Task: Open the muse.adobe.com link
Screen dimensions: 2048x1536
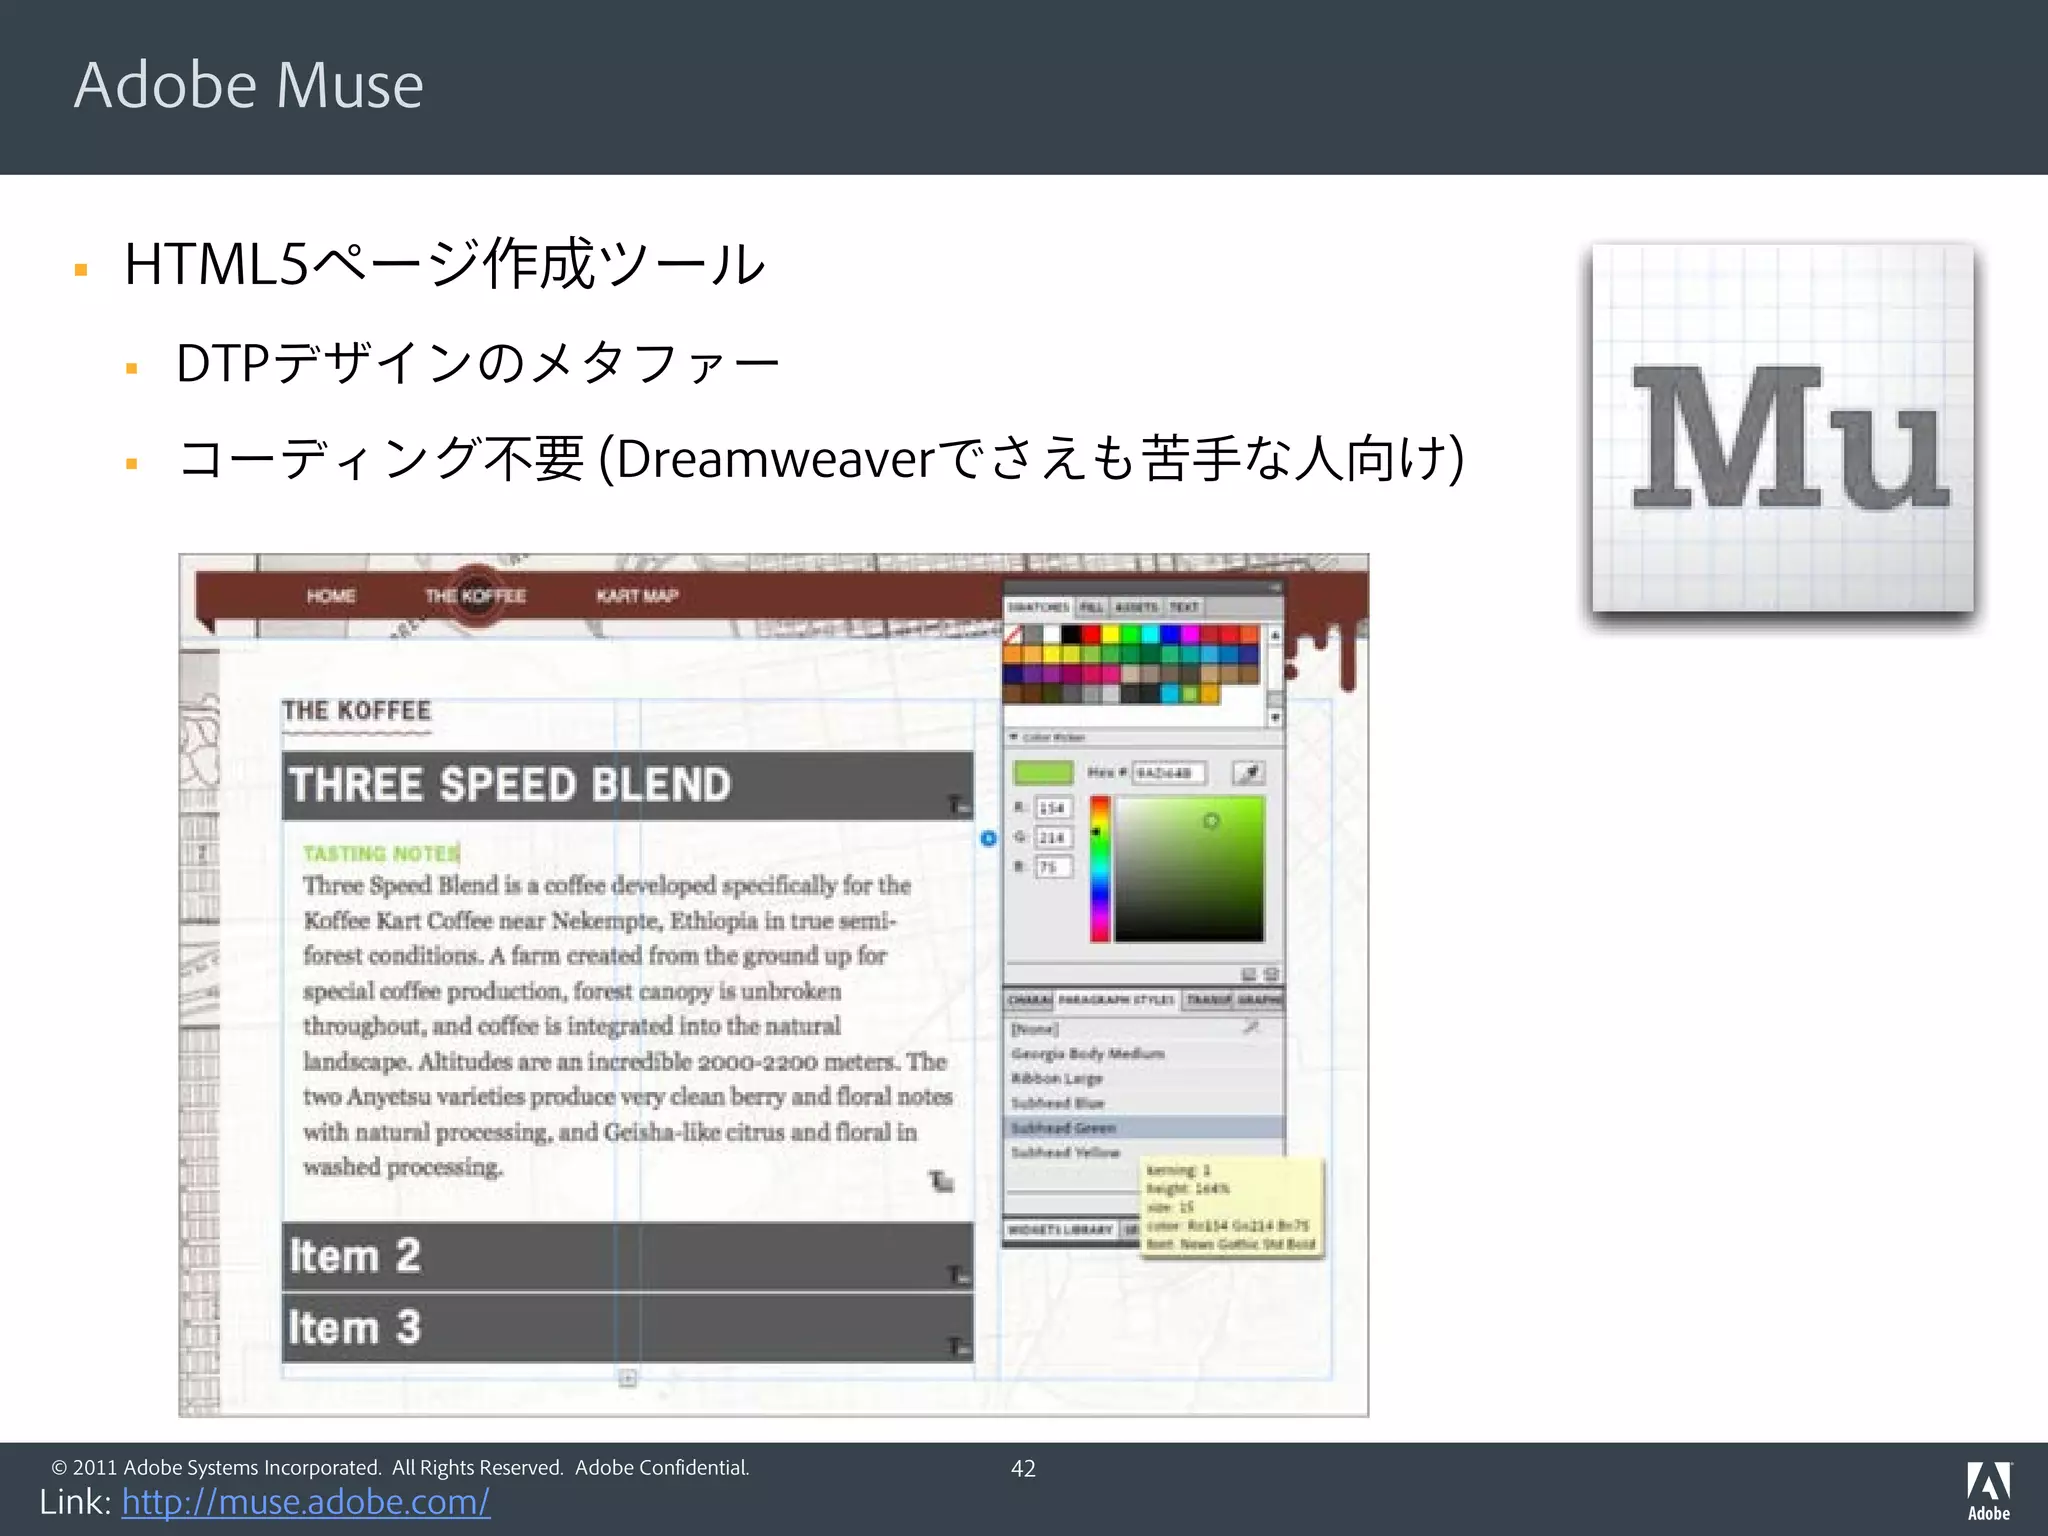Action: (306, 1502)
